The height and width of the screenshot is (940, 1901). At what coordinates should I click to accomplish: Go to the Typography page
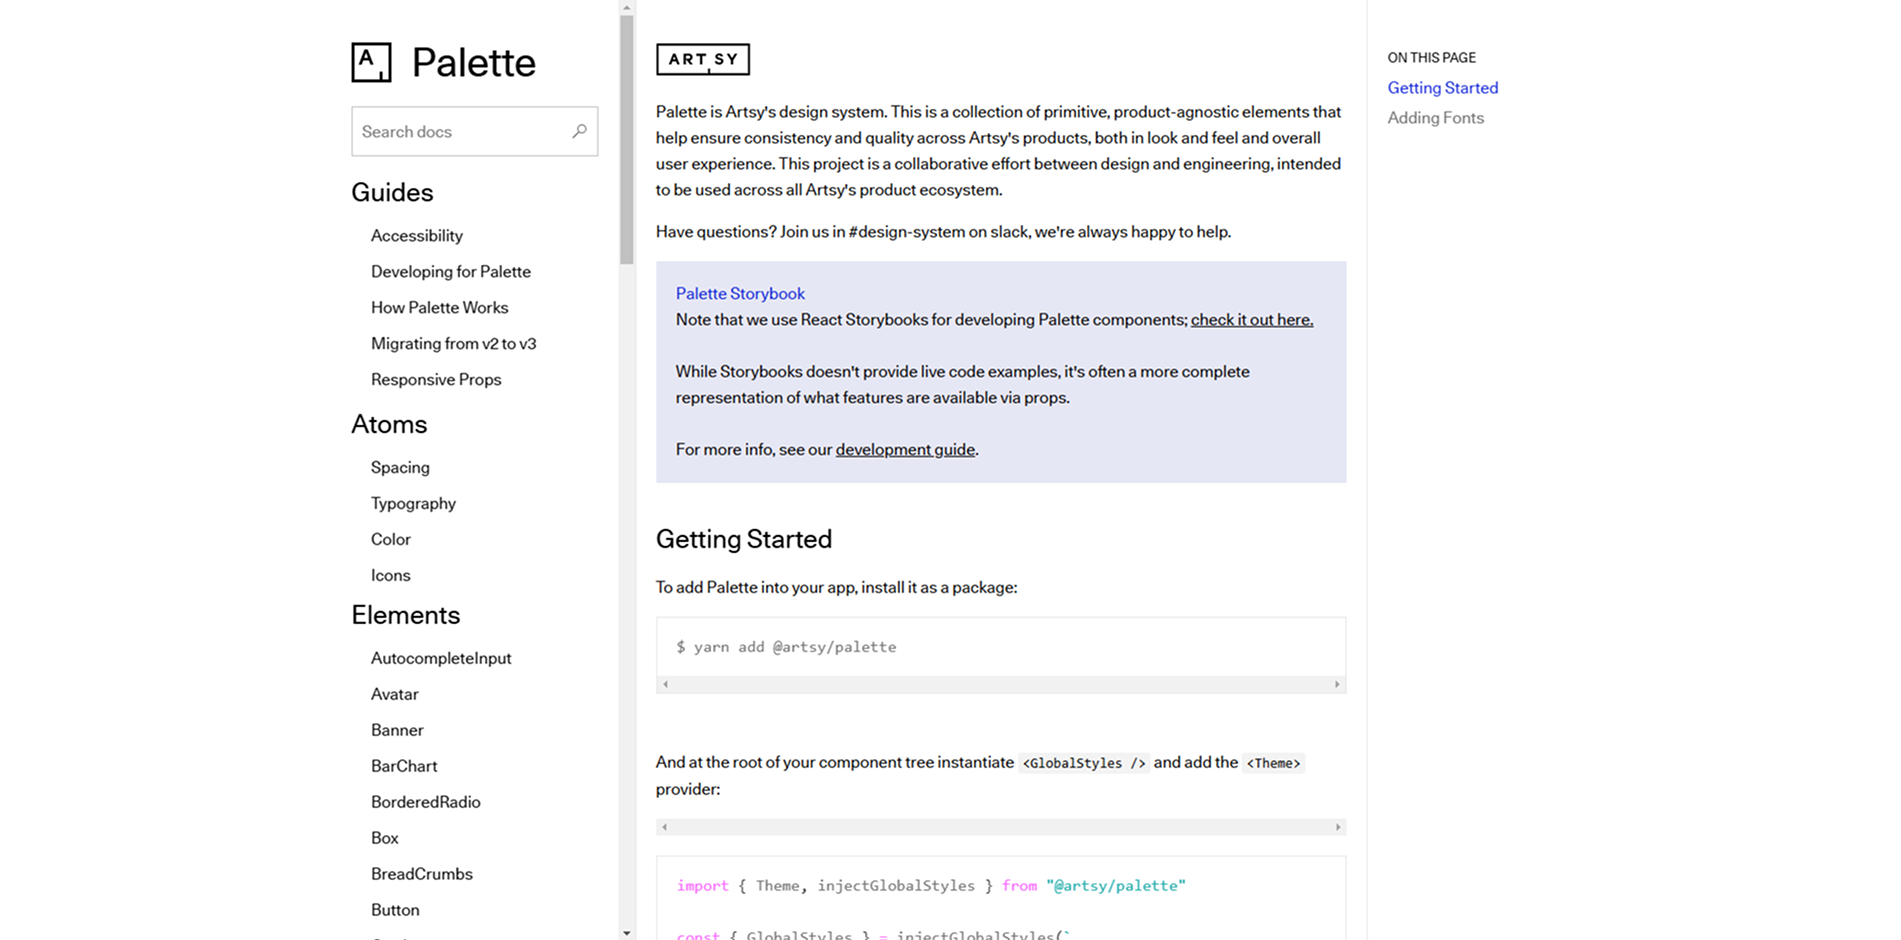point(413,504)
